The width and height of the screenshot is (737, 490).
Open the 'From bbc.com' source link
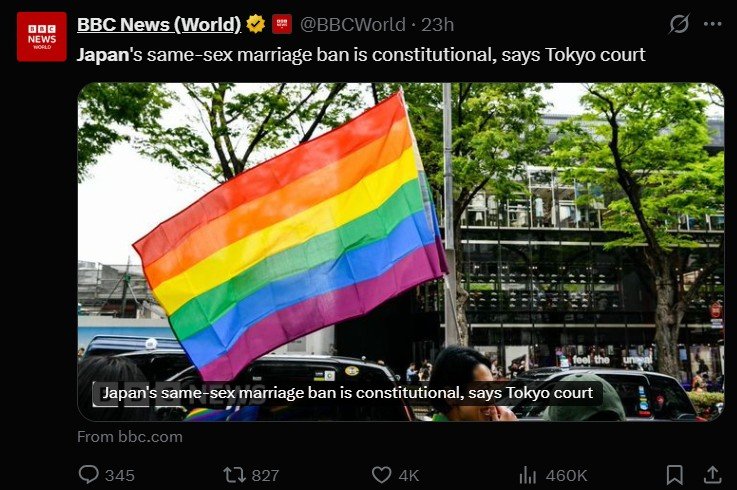(x=130, y=437)
